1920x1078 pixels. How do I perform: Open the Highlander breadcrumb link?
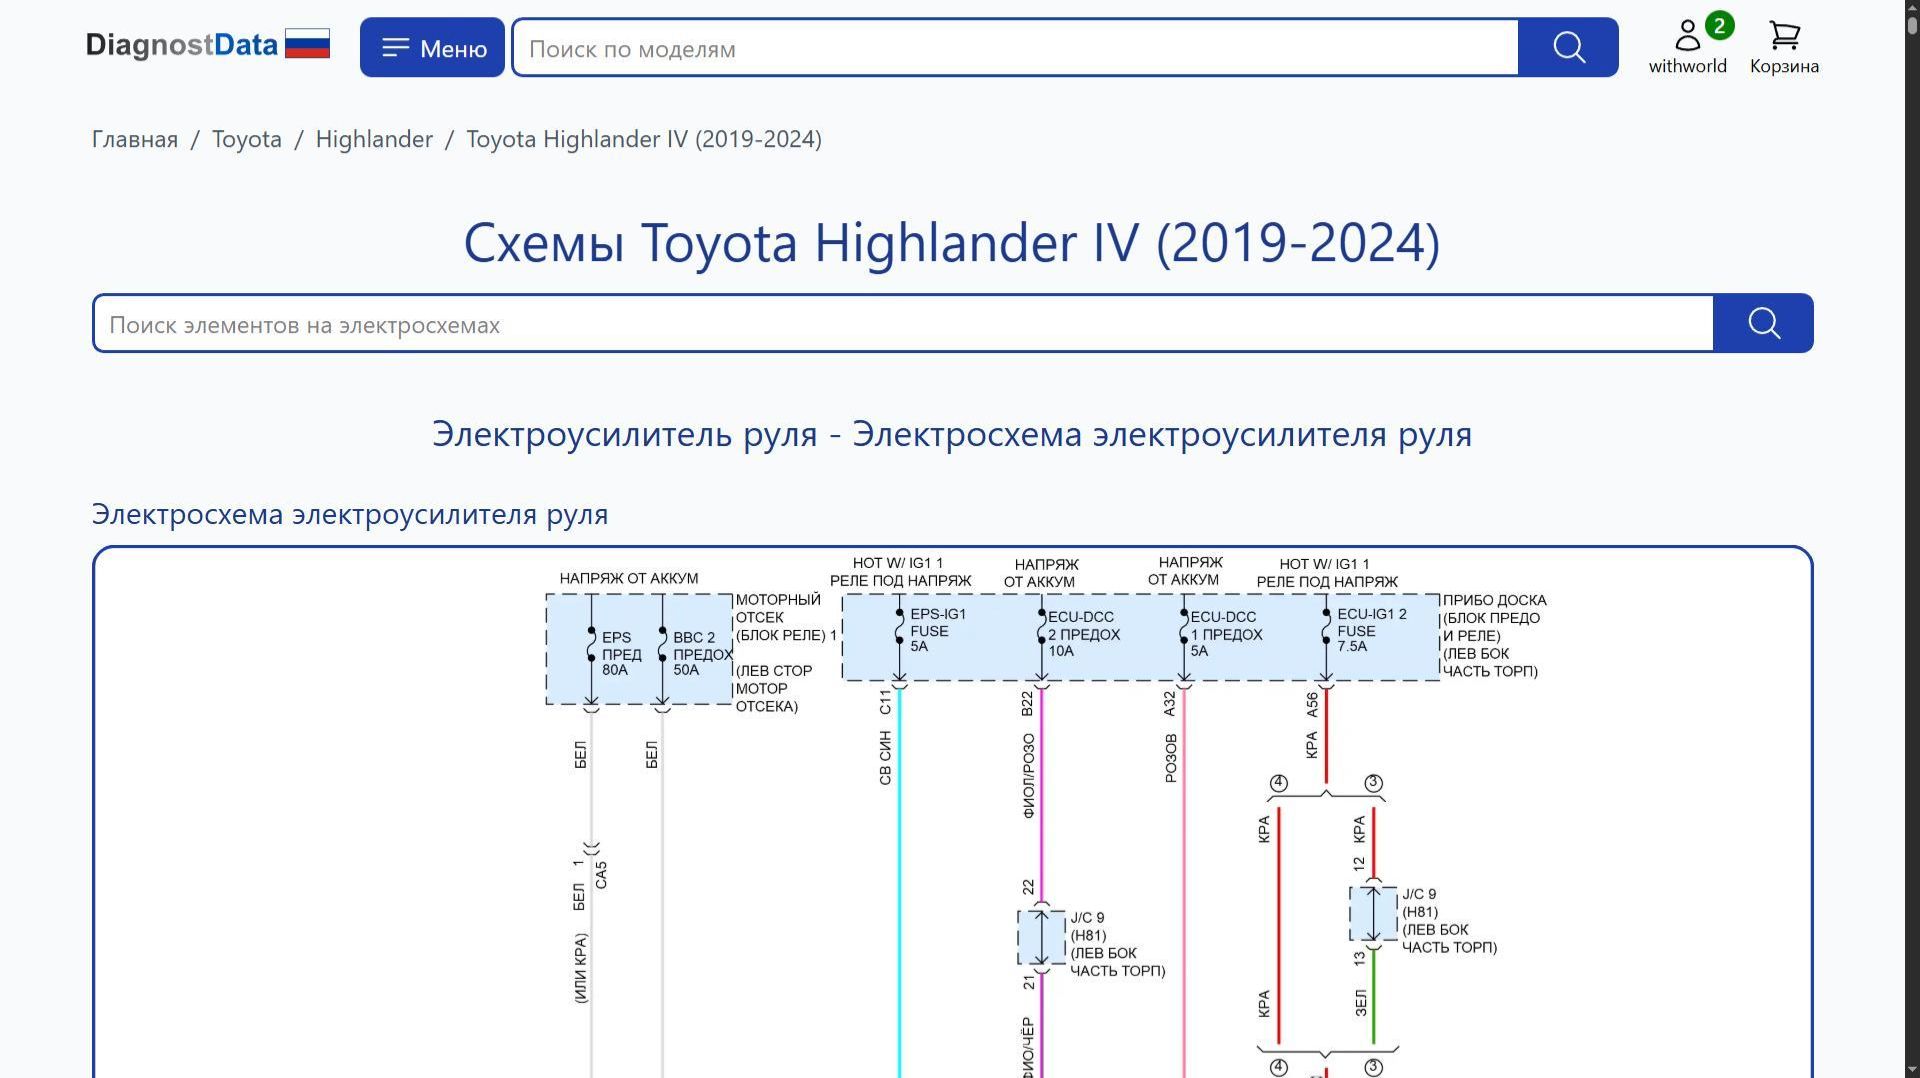(374, 139)
